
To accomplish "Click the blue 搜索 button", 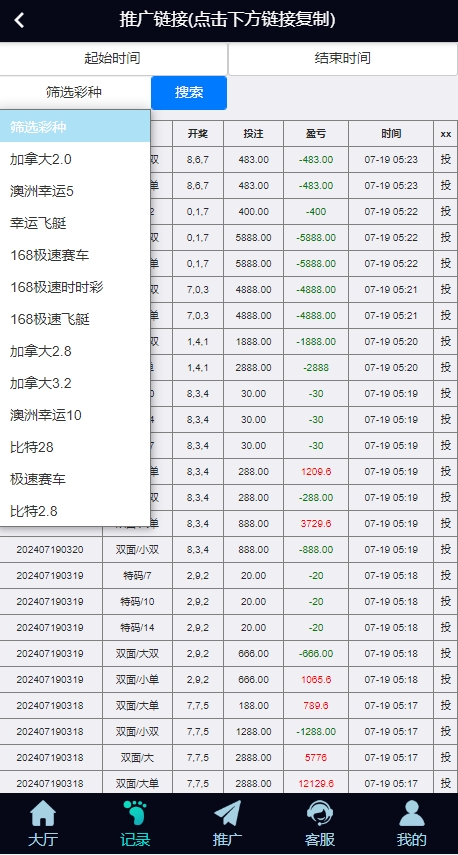I will point(189,93).
